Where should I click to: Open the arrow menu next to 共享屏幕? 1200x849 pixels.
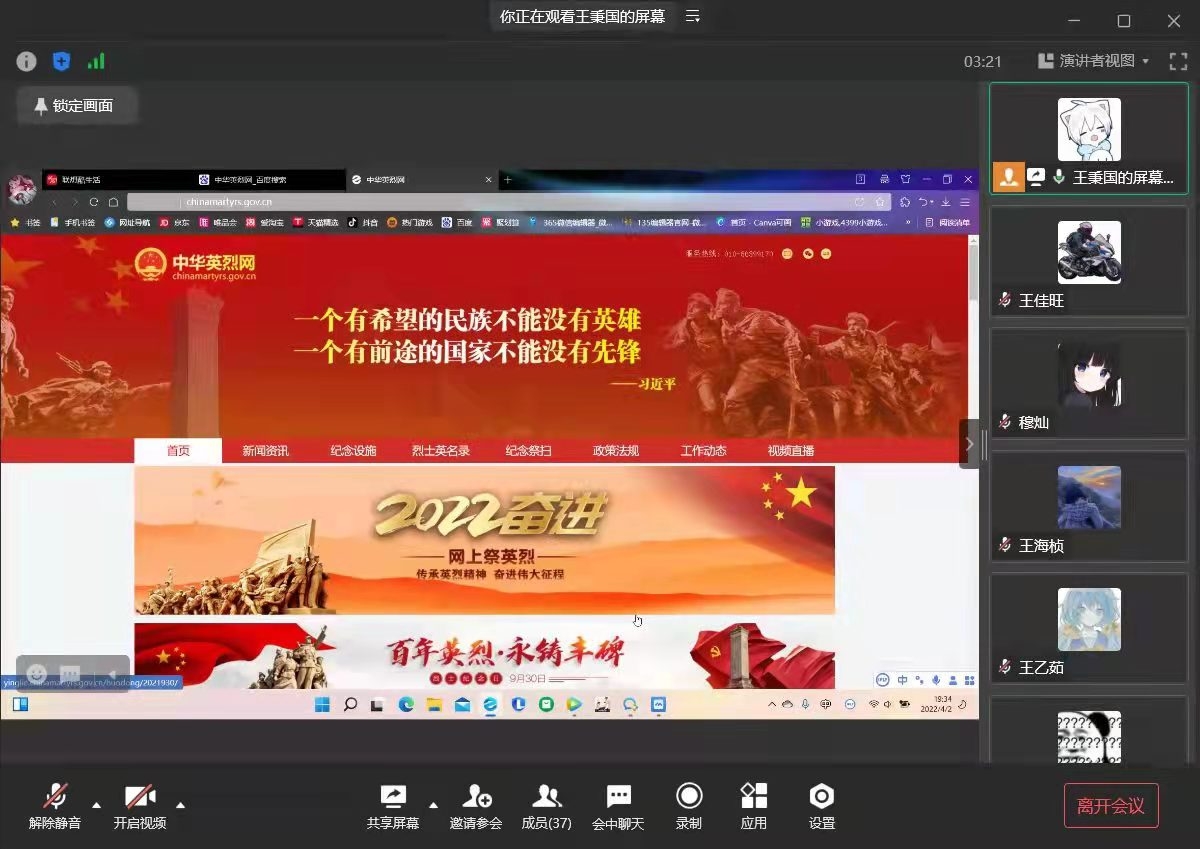pos(433,804)
